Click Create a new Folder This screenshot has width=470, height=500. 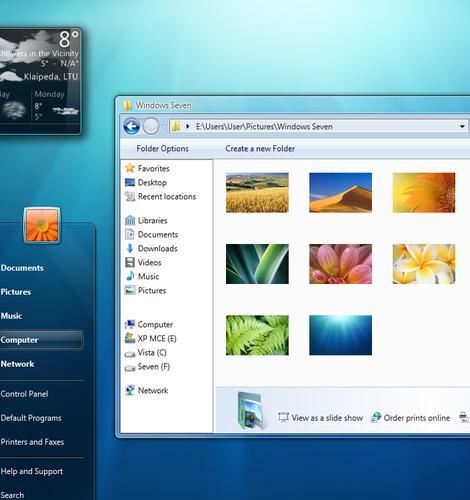(260, 149)
